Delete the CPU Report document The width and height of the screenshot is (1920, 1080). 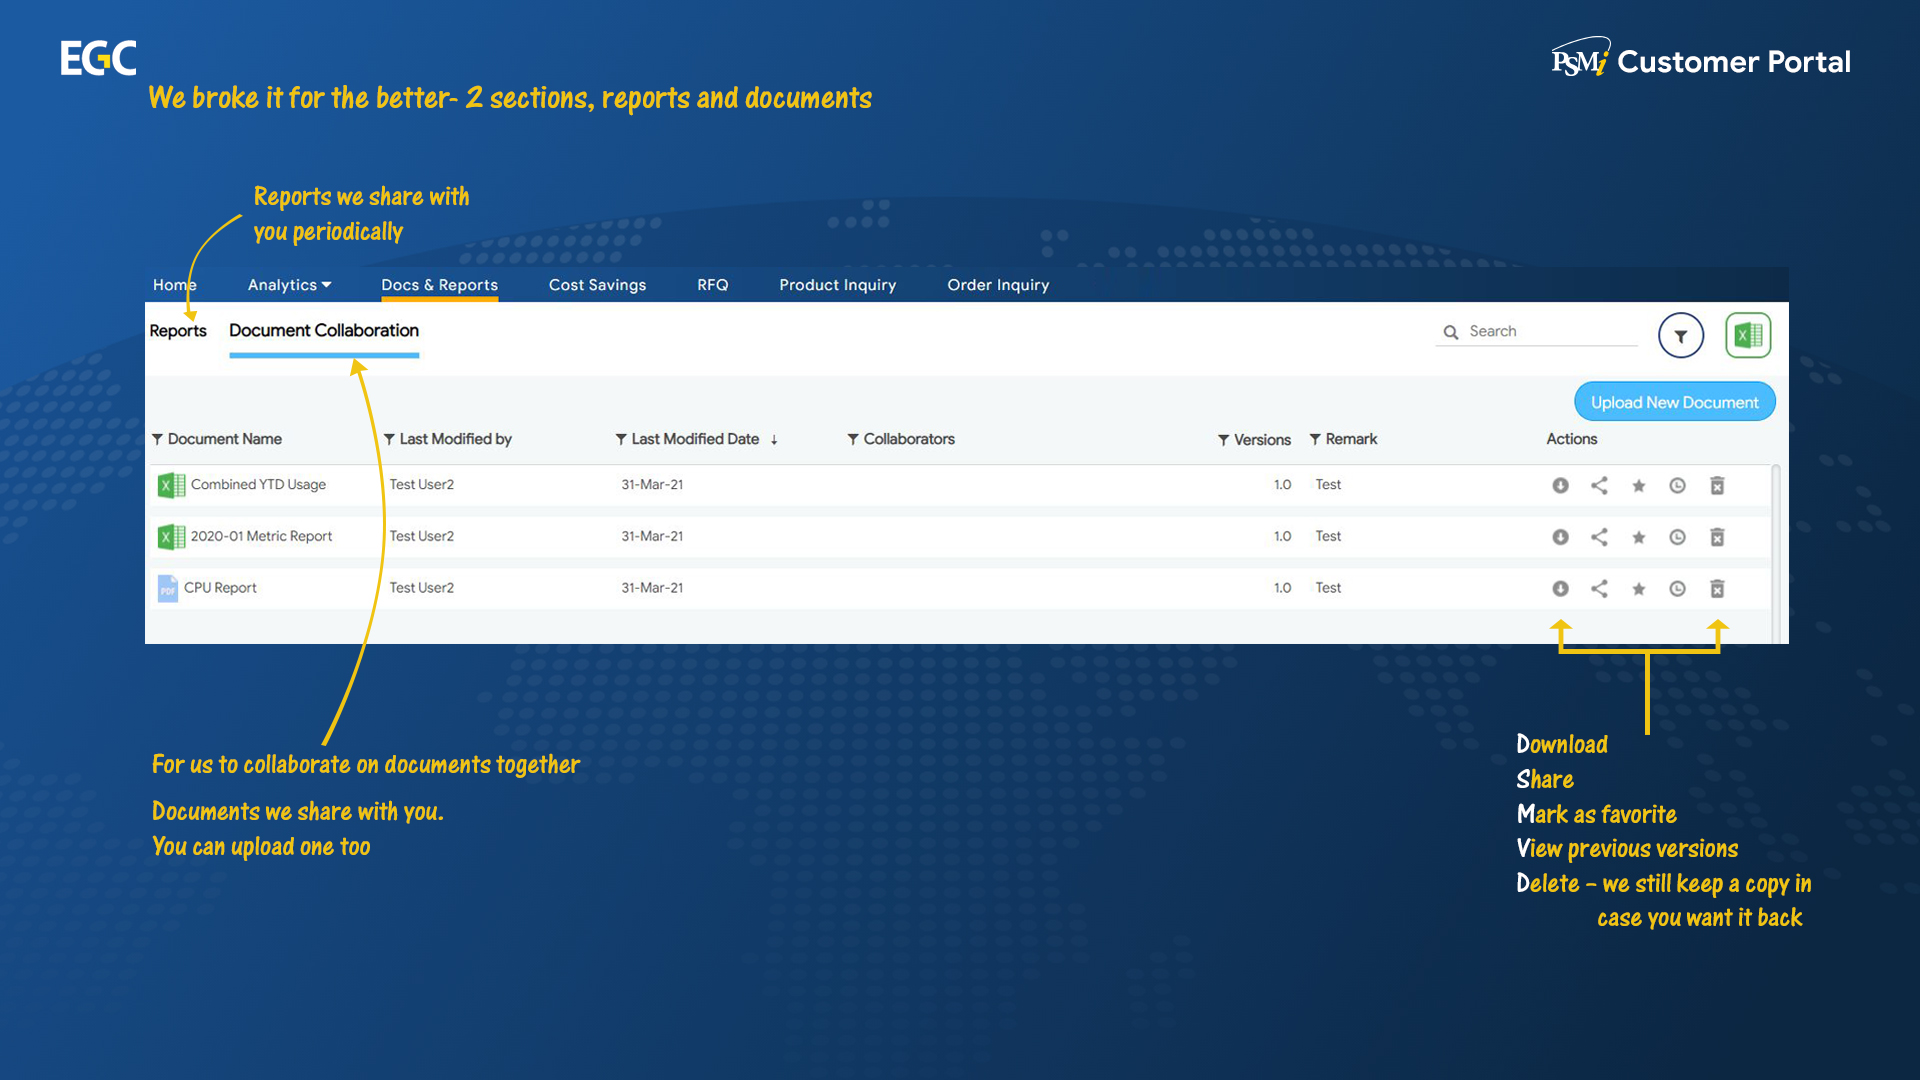1718,588
